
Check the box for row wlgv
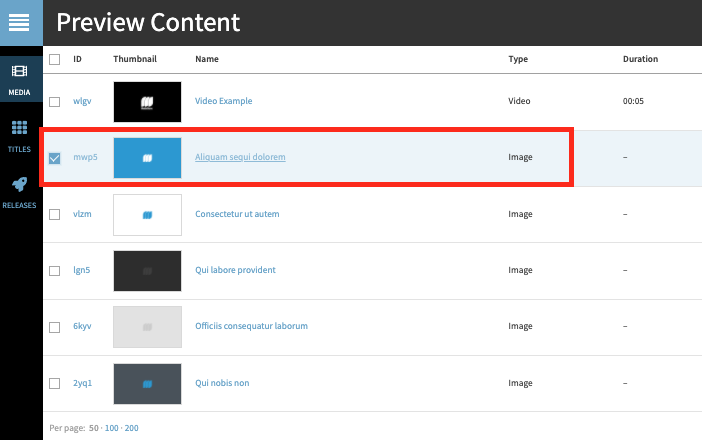tap(55, 101)
